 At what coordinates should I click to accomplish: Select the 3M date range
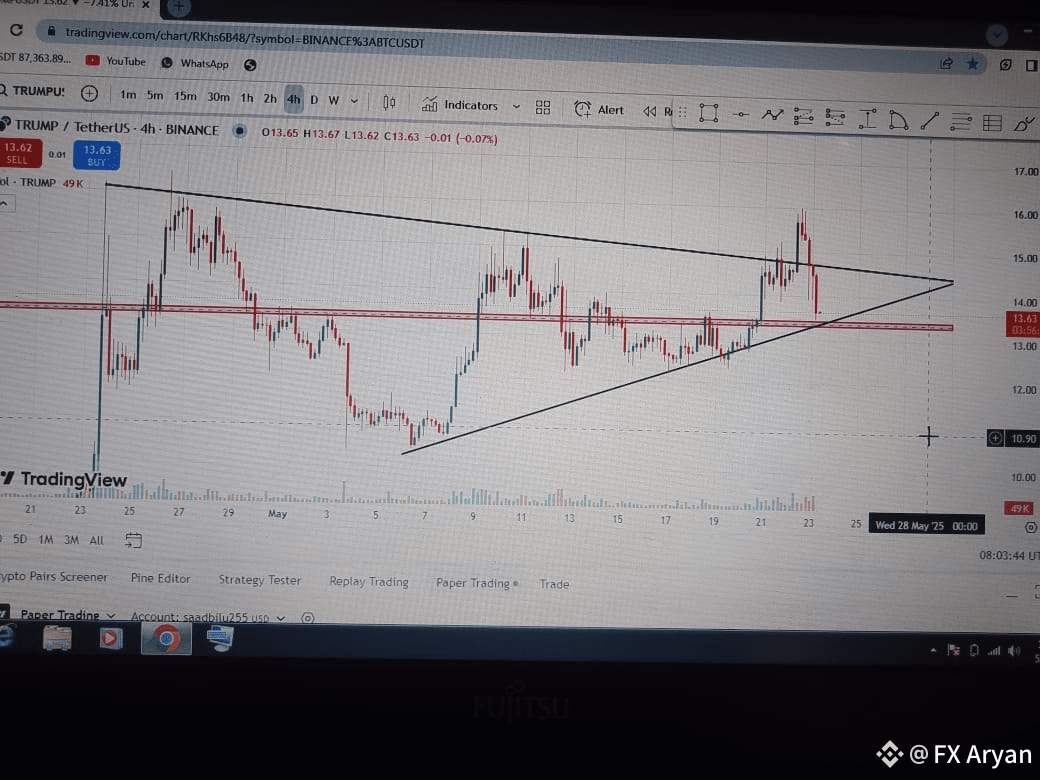pyautogui.click(x=71, y=540)
